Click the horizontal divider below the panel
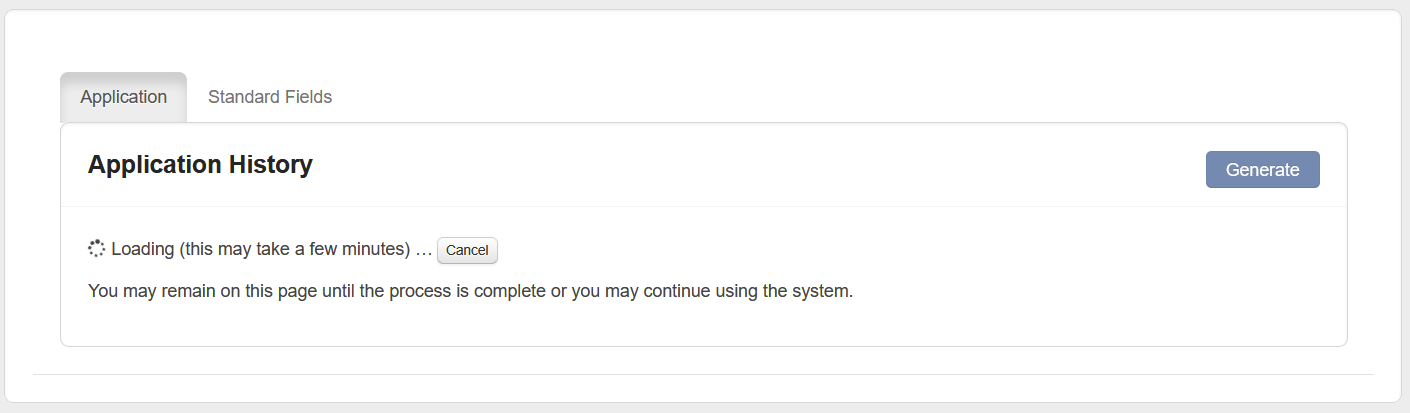The height and width of the screenshot is (413, 1410). coord(700,374)
